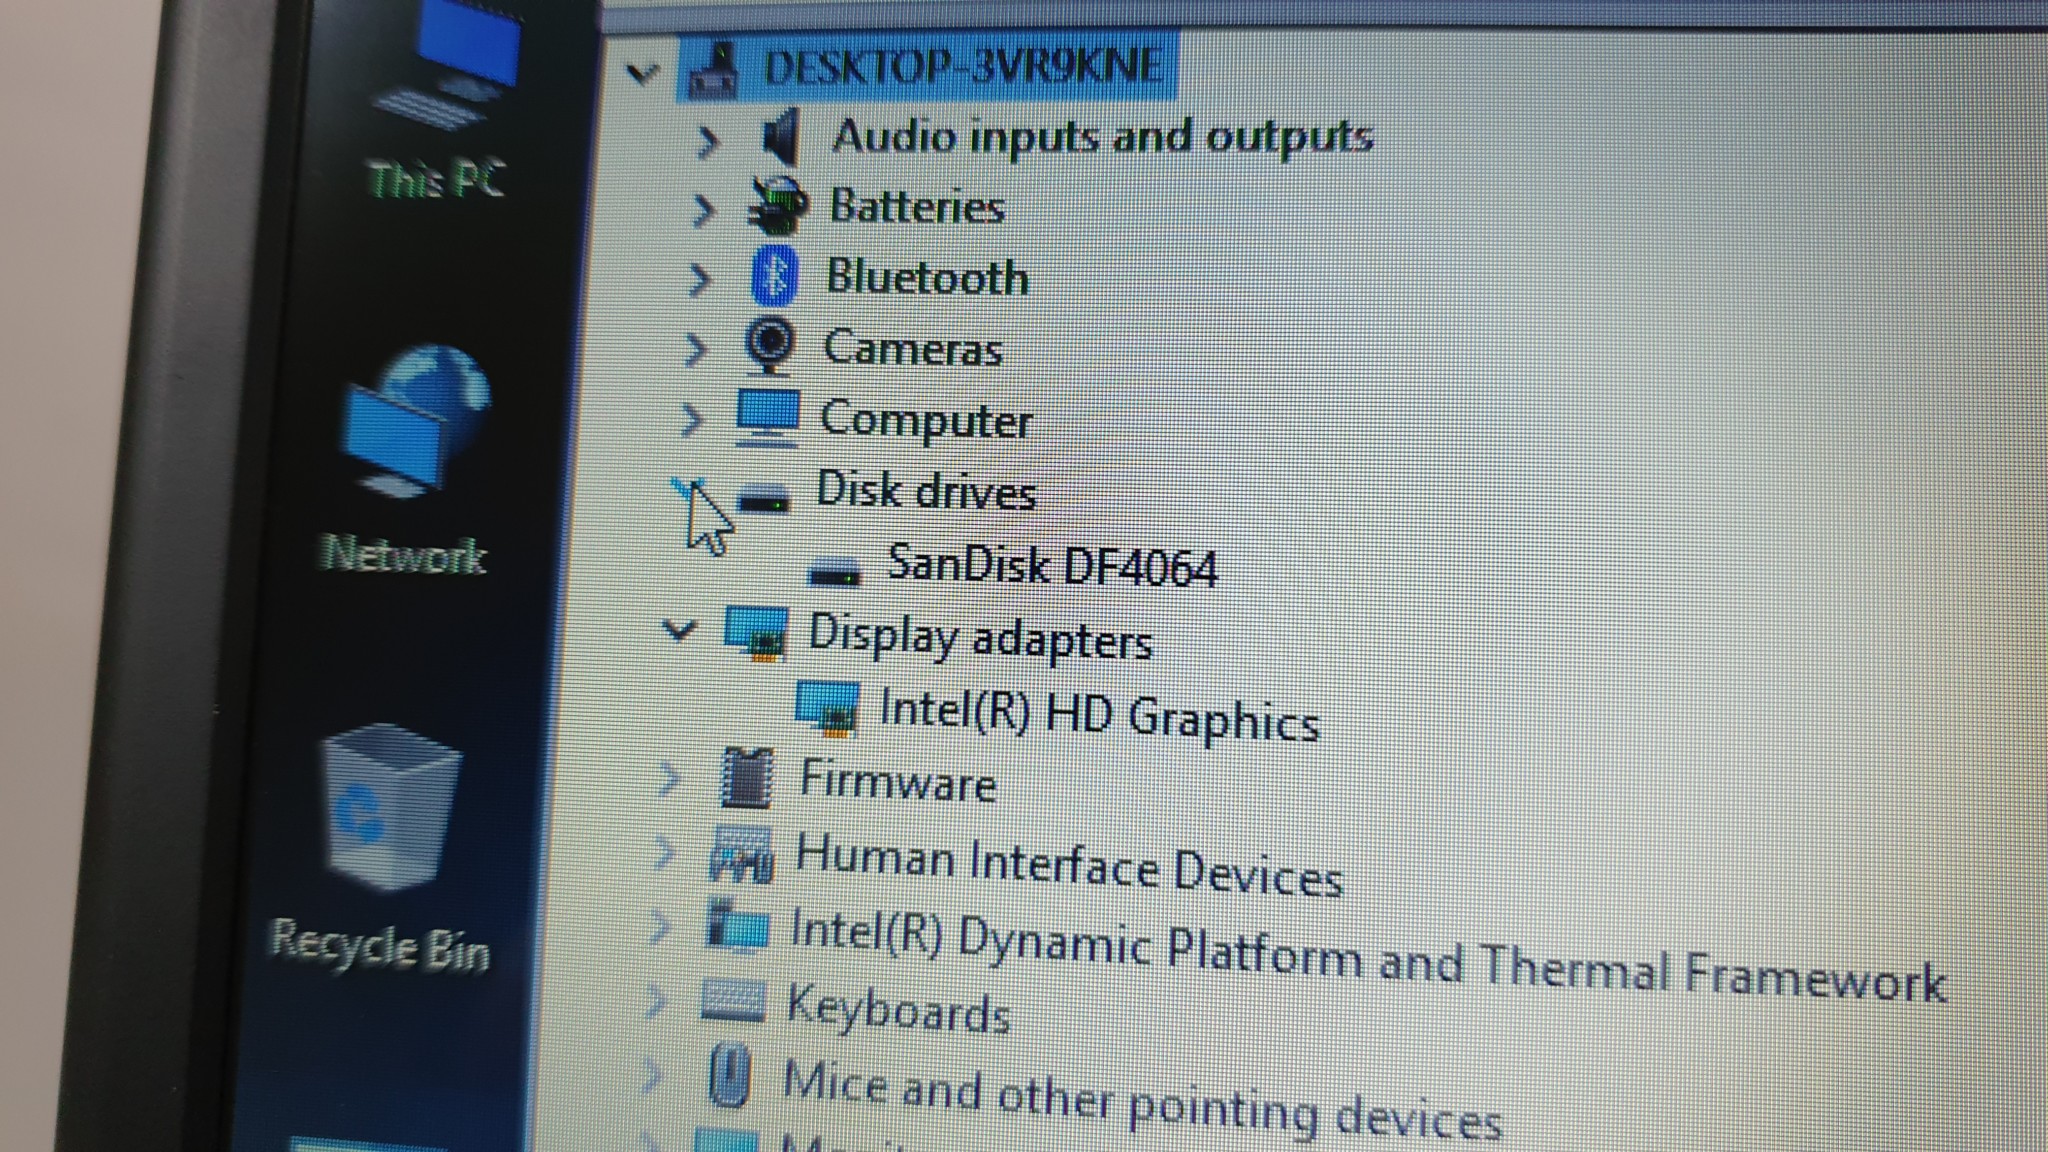Select the Cameras label
Screen dimensions: 2048x1152
point(913,348)
